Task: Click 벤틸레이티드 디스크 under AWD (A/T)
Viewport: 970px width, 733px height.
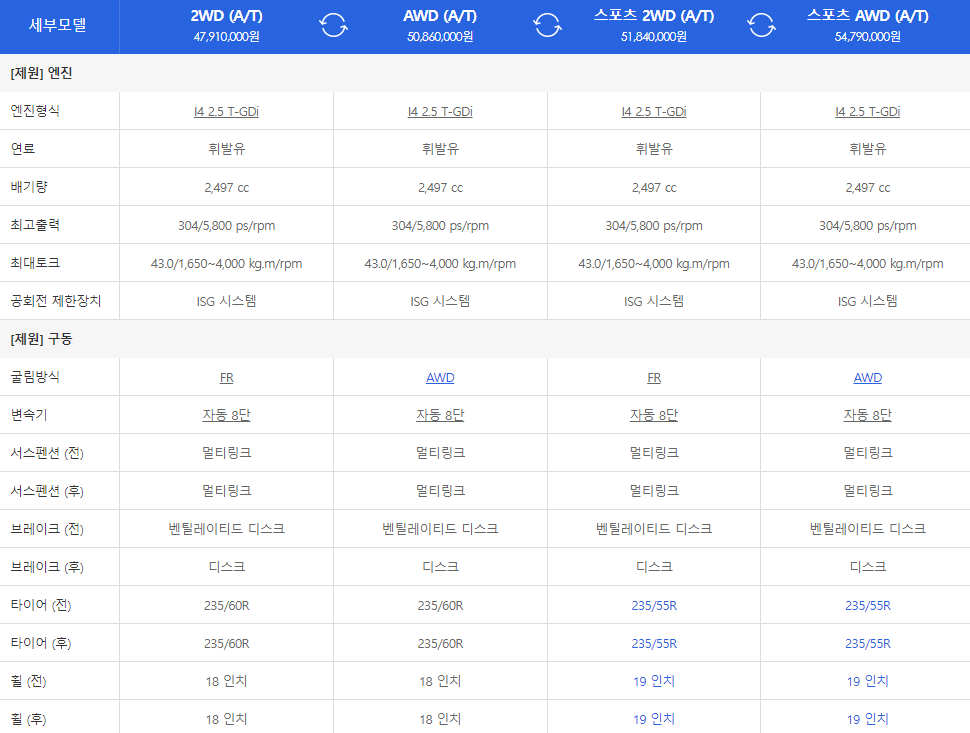Action: coord(440,529)
